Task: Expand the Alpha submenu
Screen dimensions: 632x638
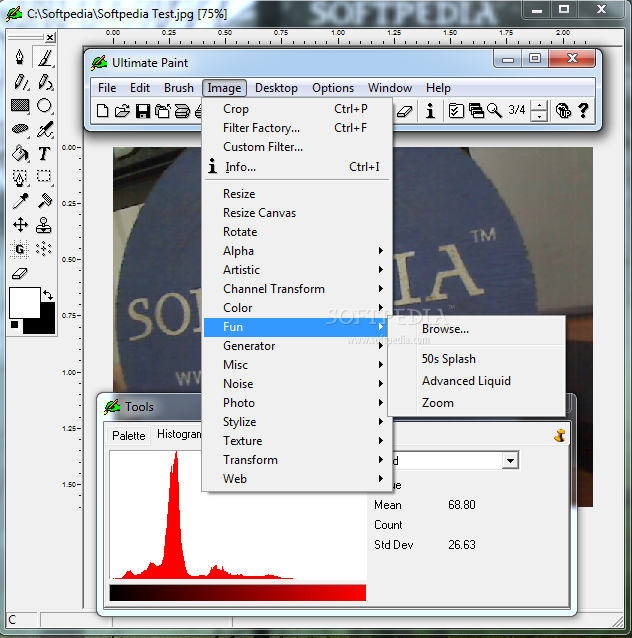Action: click(x=297, y=251)
